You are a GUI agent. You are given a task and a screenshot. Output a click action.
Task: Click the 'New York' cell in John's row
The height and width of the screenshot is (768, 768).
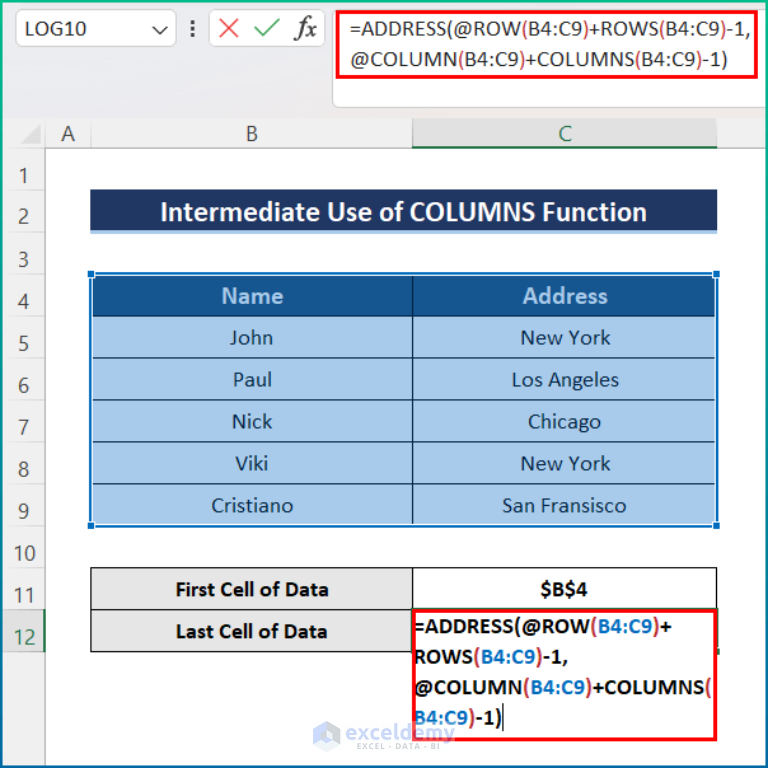564,337
